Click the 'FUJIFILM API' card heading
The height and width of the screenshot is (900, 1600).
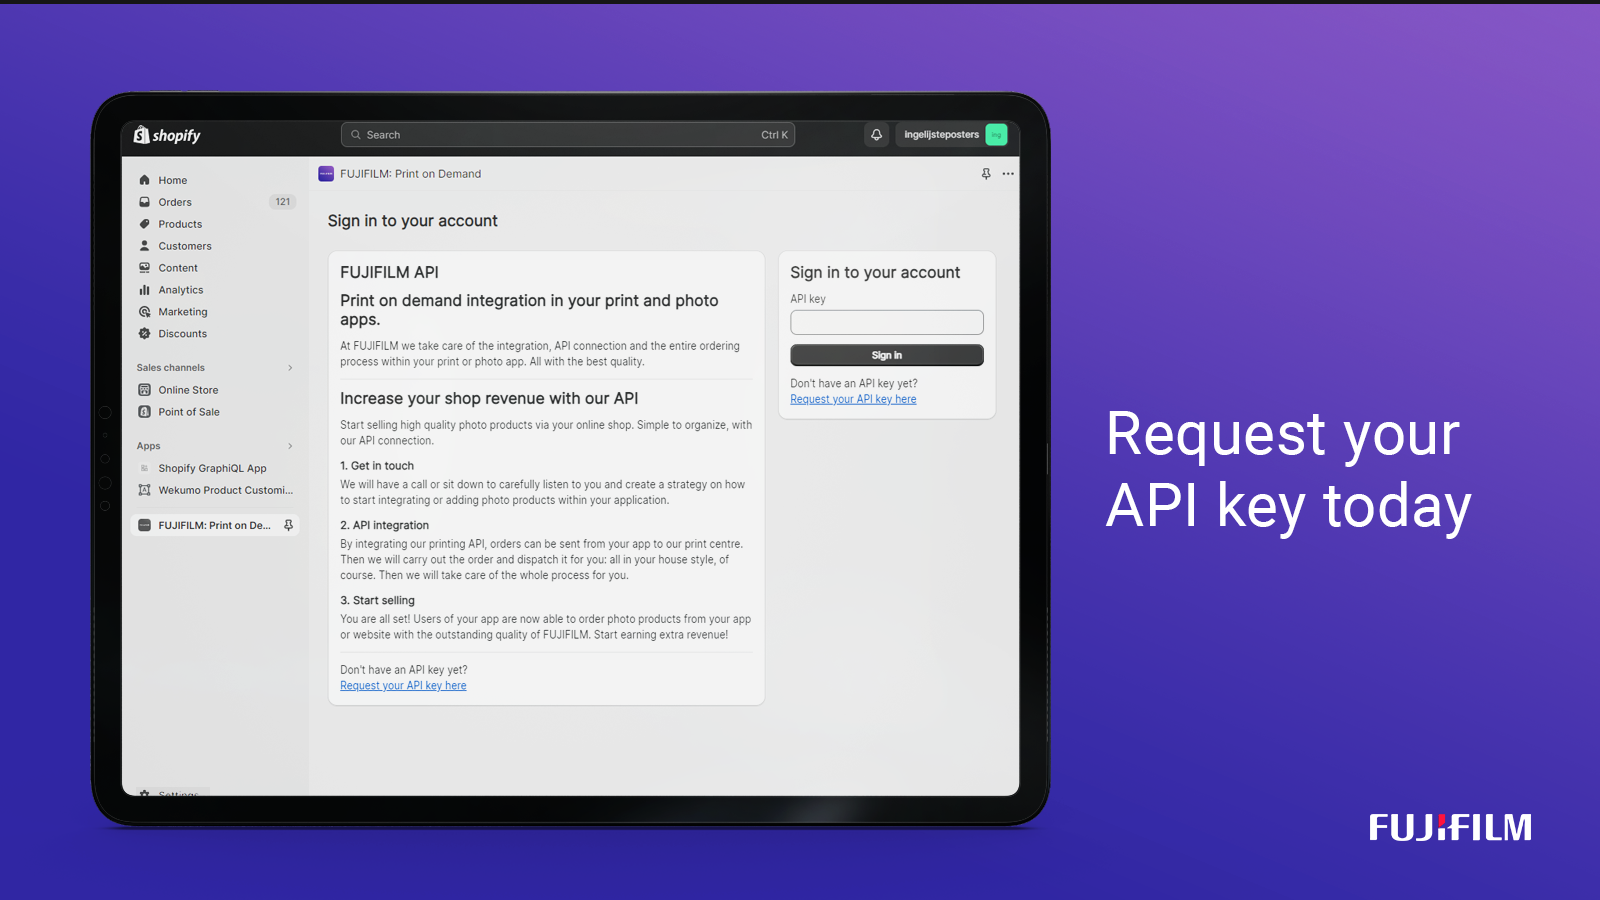(389, 272)
